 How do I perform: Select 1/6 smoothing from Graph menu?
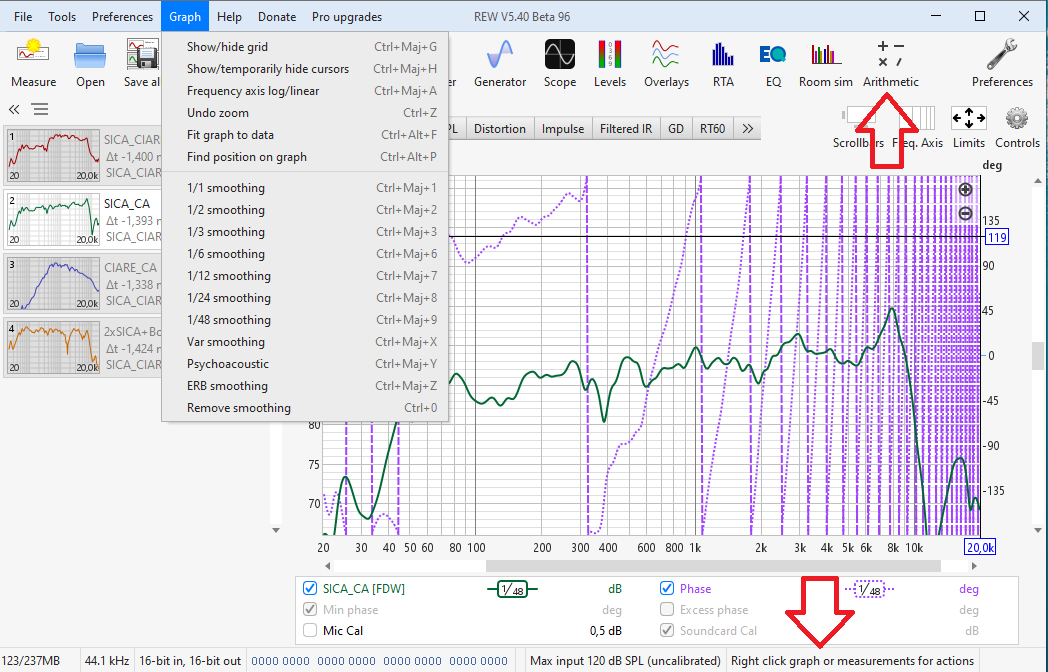225,254
